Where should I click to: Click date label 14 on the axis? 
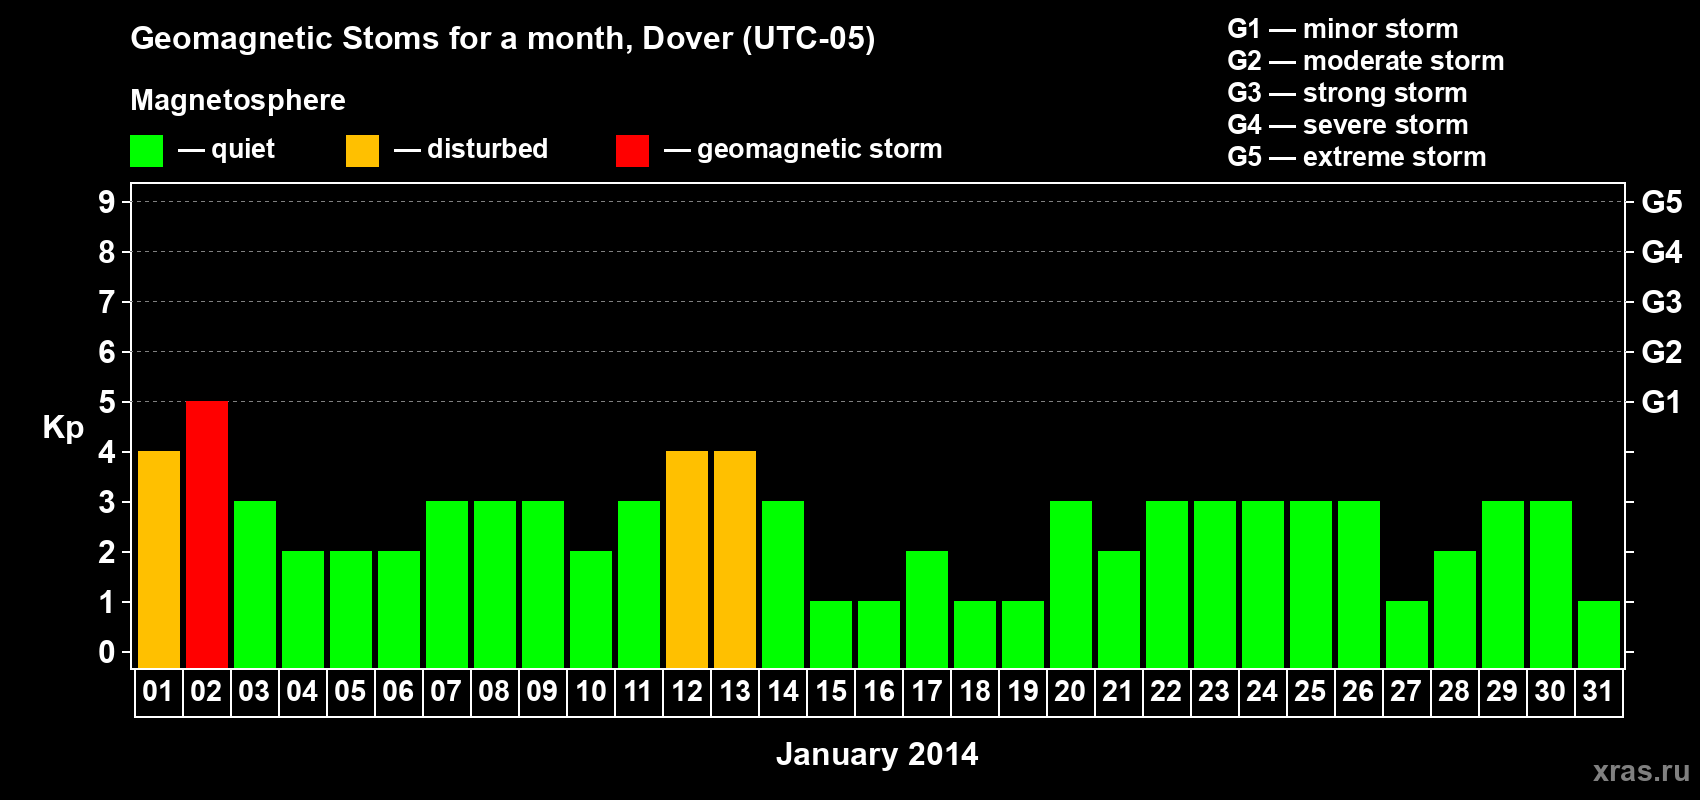783,691
